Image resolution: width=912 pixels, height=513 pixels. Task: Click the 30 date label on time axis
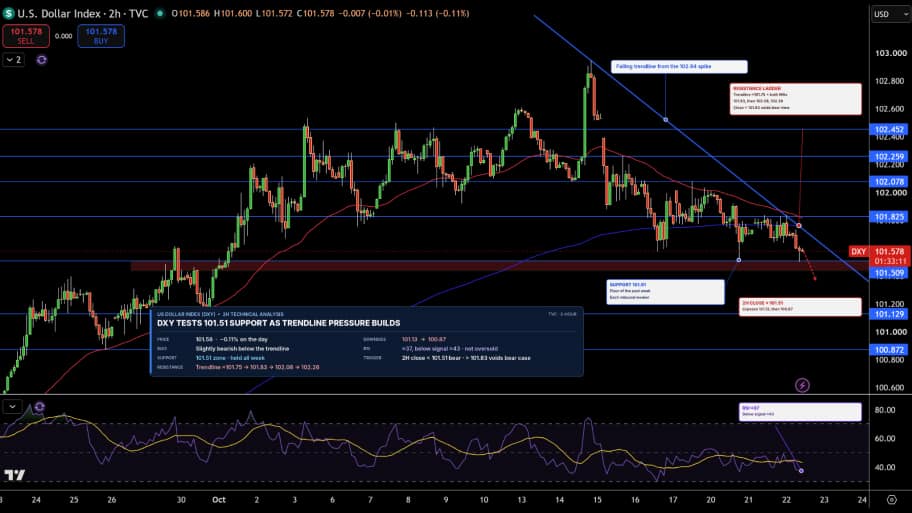coord(181,500)
